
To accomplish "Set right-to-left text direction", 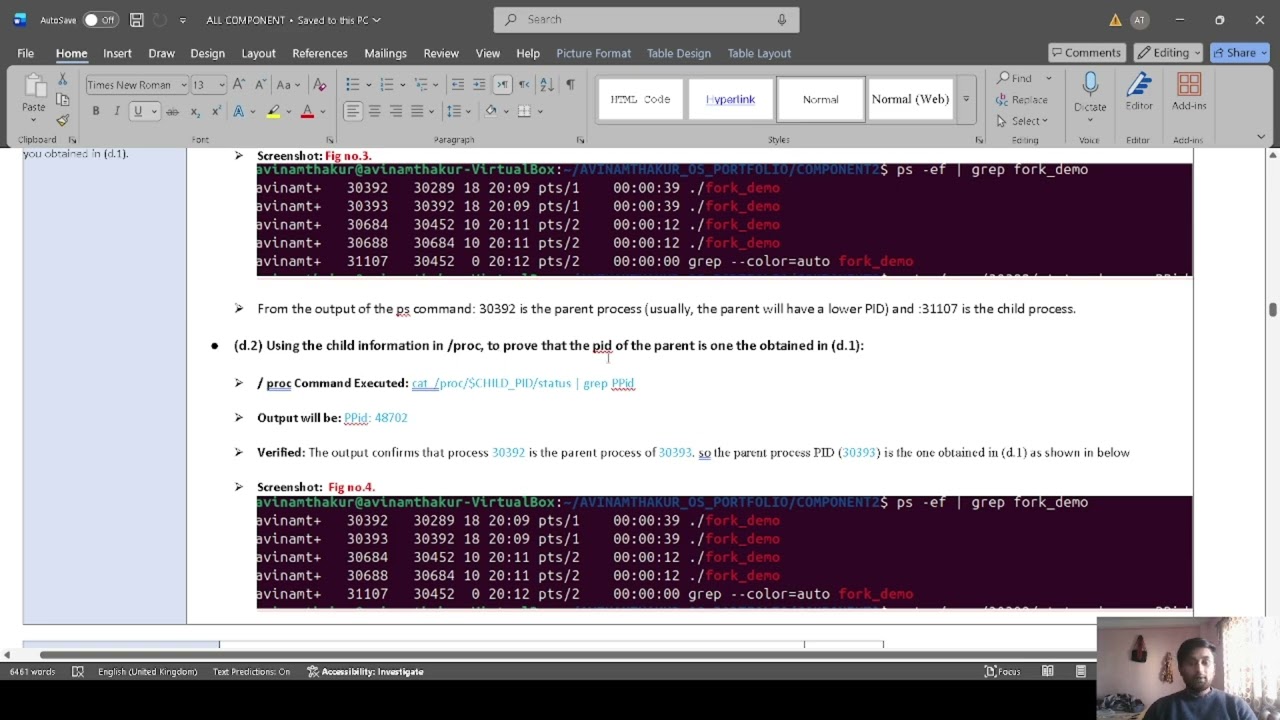I will point(524,85).
